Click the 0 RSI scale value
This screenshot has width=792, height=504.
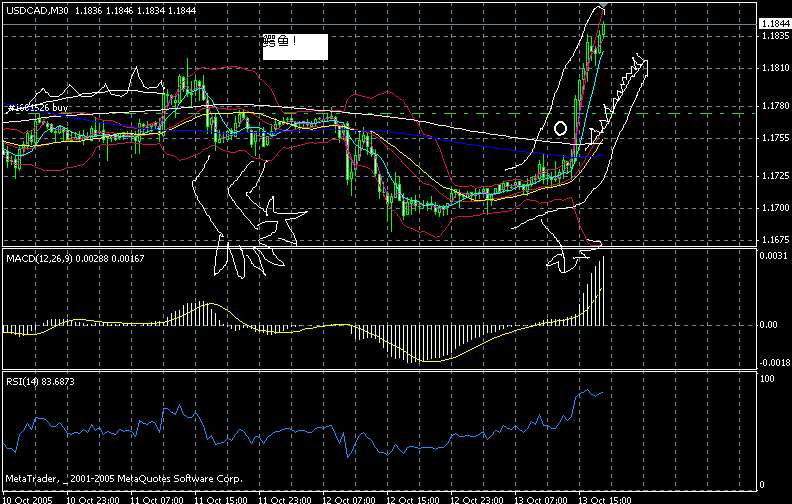(x=763, y=485)
